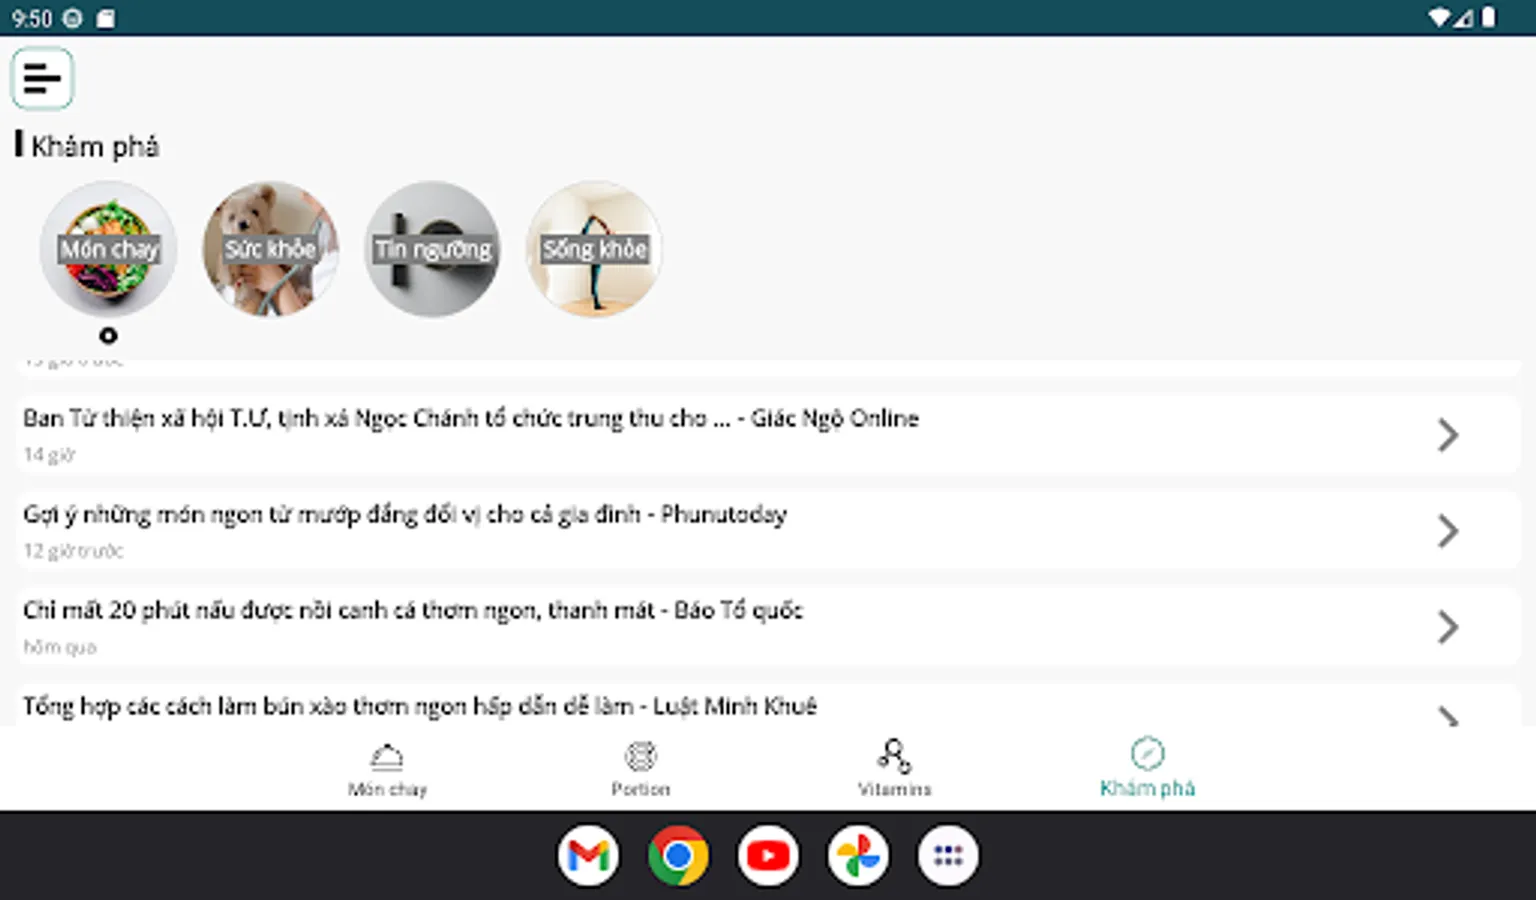This screenshot has width=1536, height=900.
Task: Select the Sức khỏe category circle
Action: tap(270, 250)
